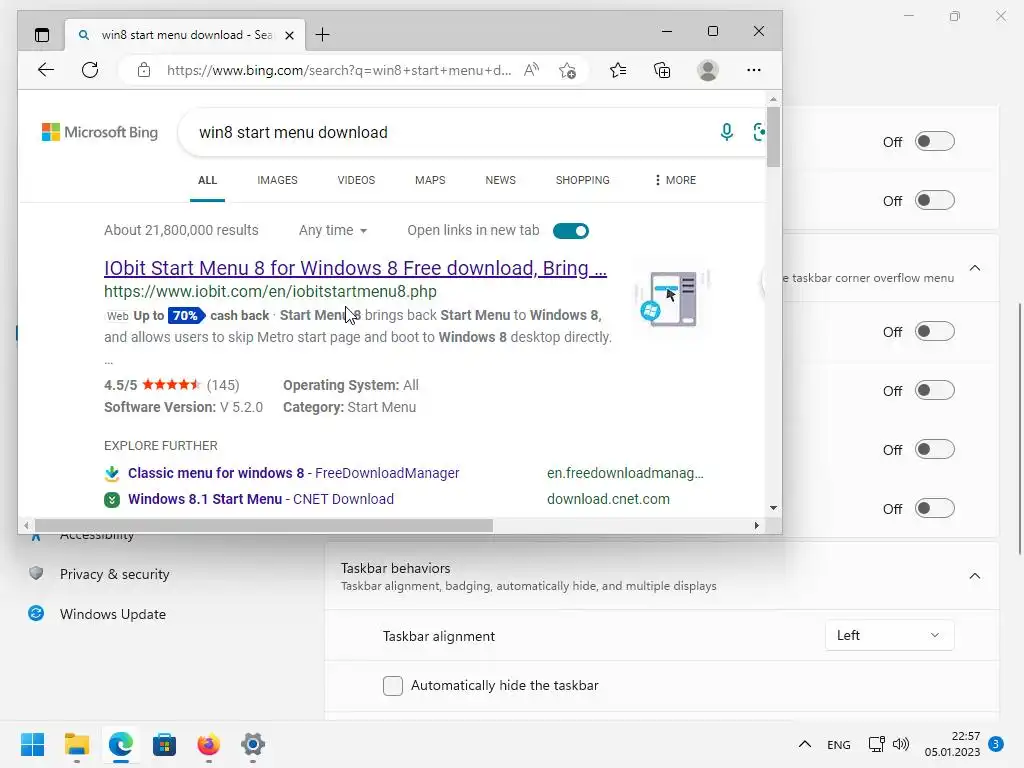
Task: Open Windows Update in Settings sidebar
Action: point(112,614)
